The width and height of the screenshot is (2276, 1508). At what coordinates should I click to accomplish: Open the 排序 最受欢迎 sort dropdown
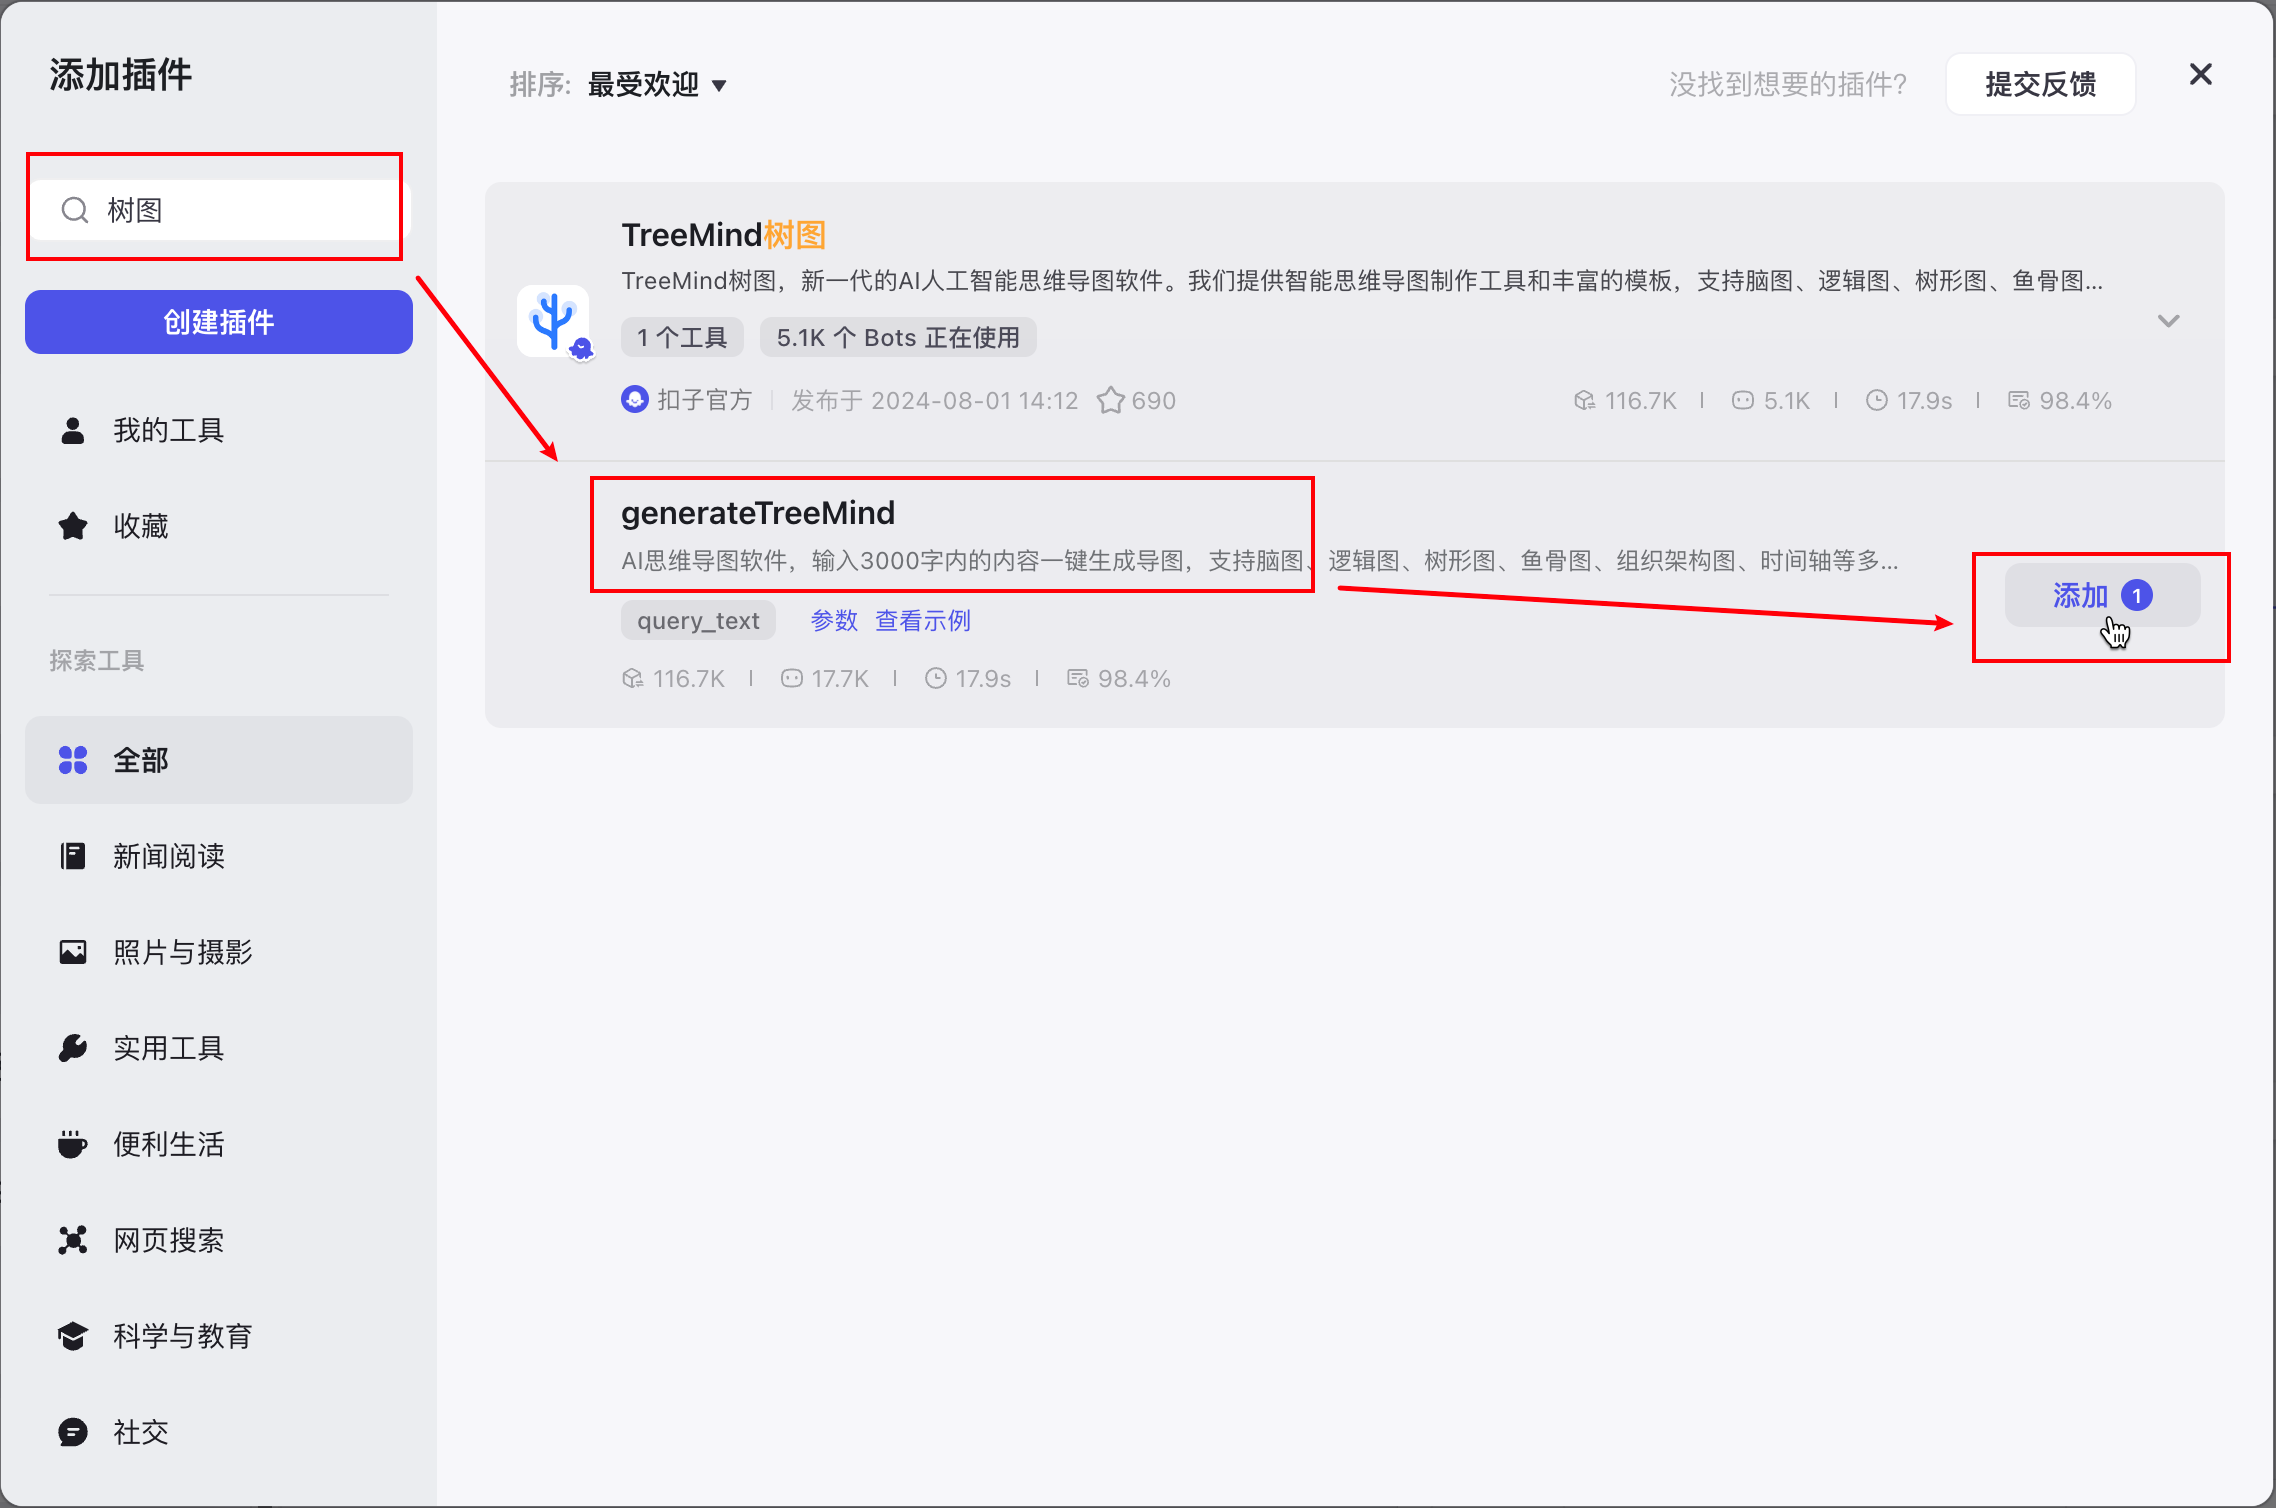[x=656, y=85]
